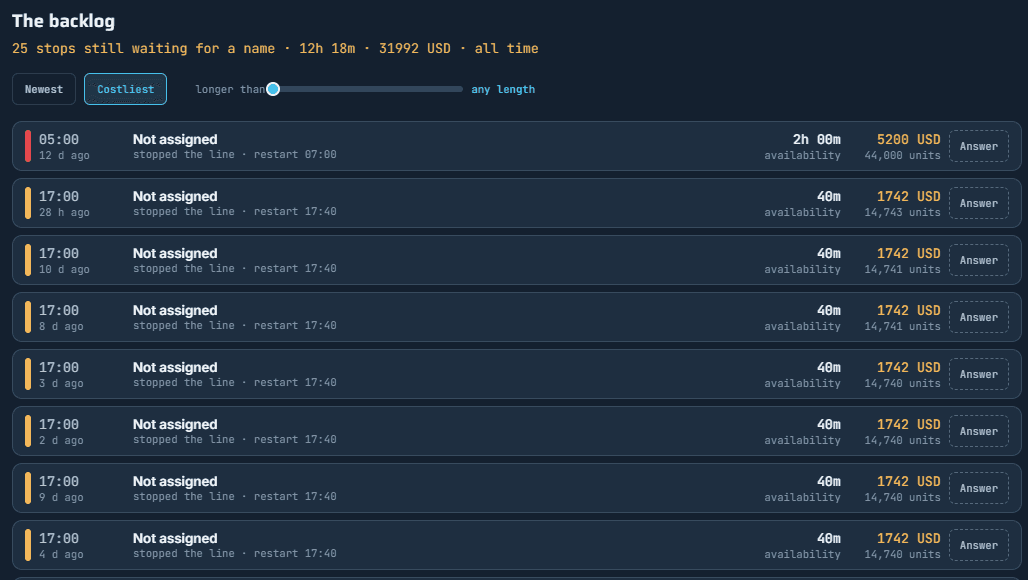Click 14,741 units in the 10 d ago row
The width and height of the screenshot is (1028, 580).
click(x=902, y=269)
